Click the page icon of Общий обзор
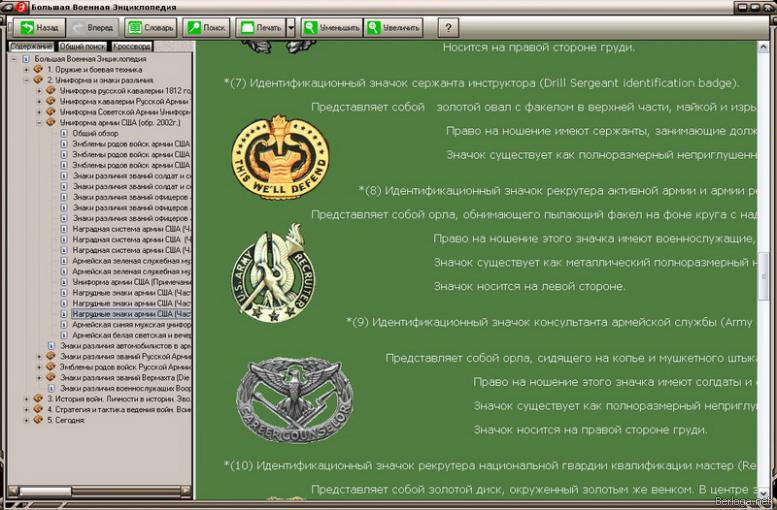This screenshot has width=777, height=510. 63,133
